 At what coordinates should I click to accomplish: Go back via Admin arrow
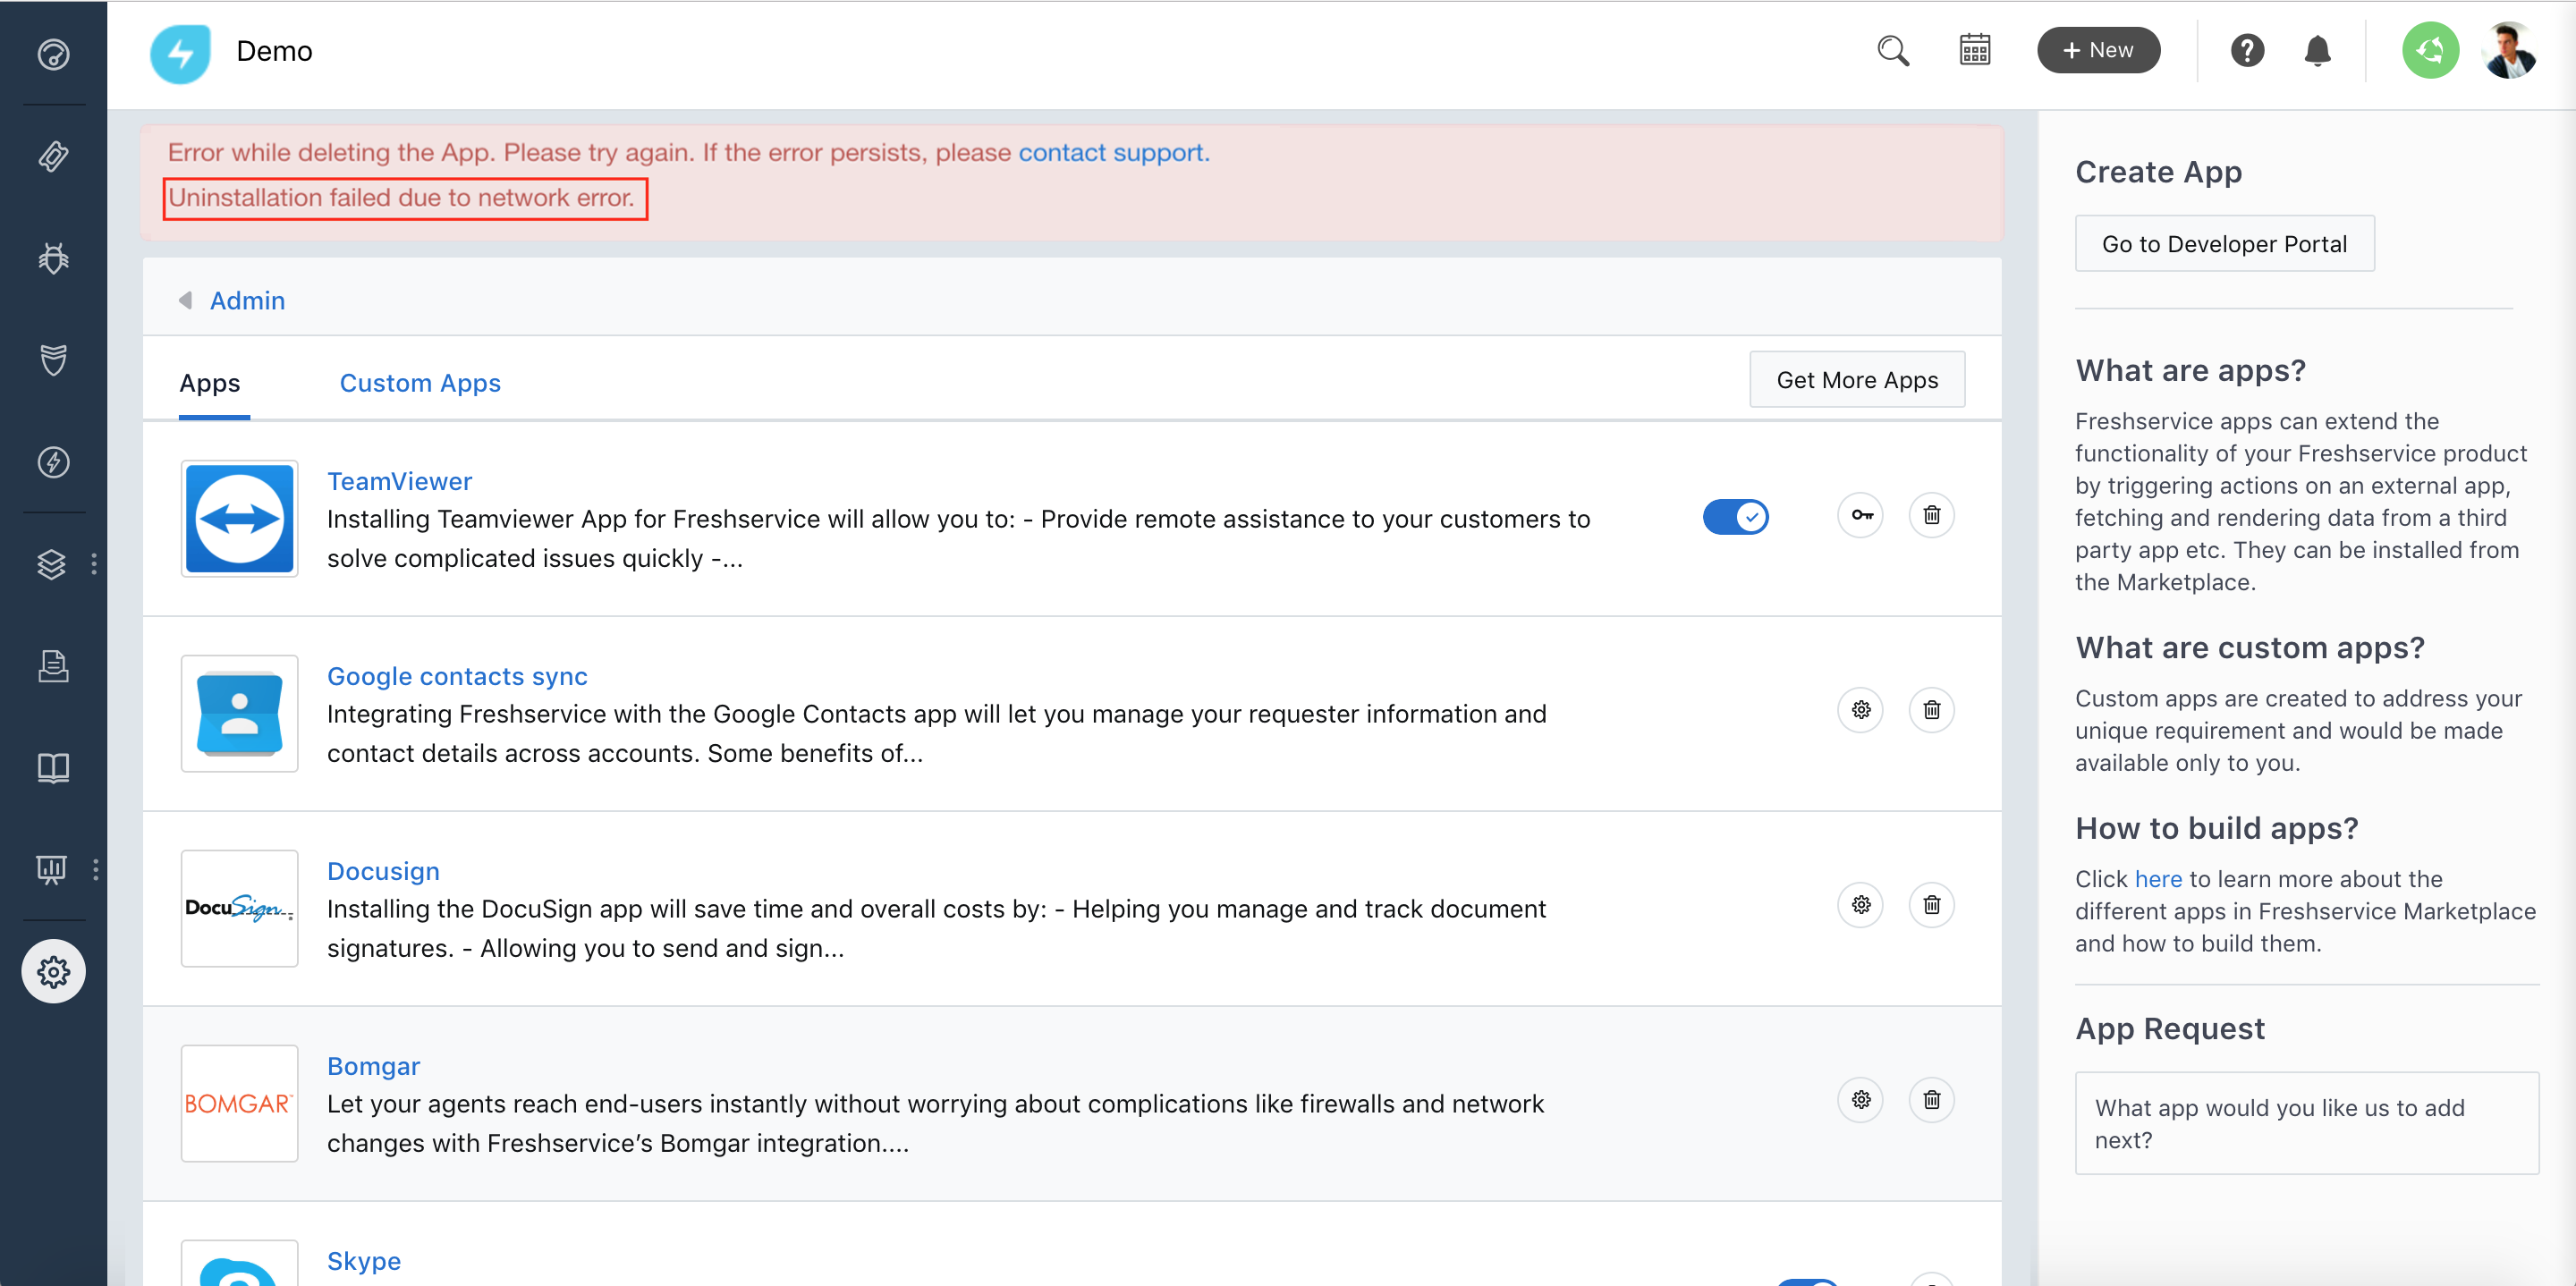185,300
